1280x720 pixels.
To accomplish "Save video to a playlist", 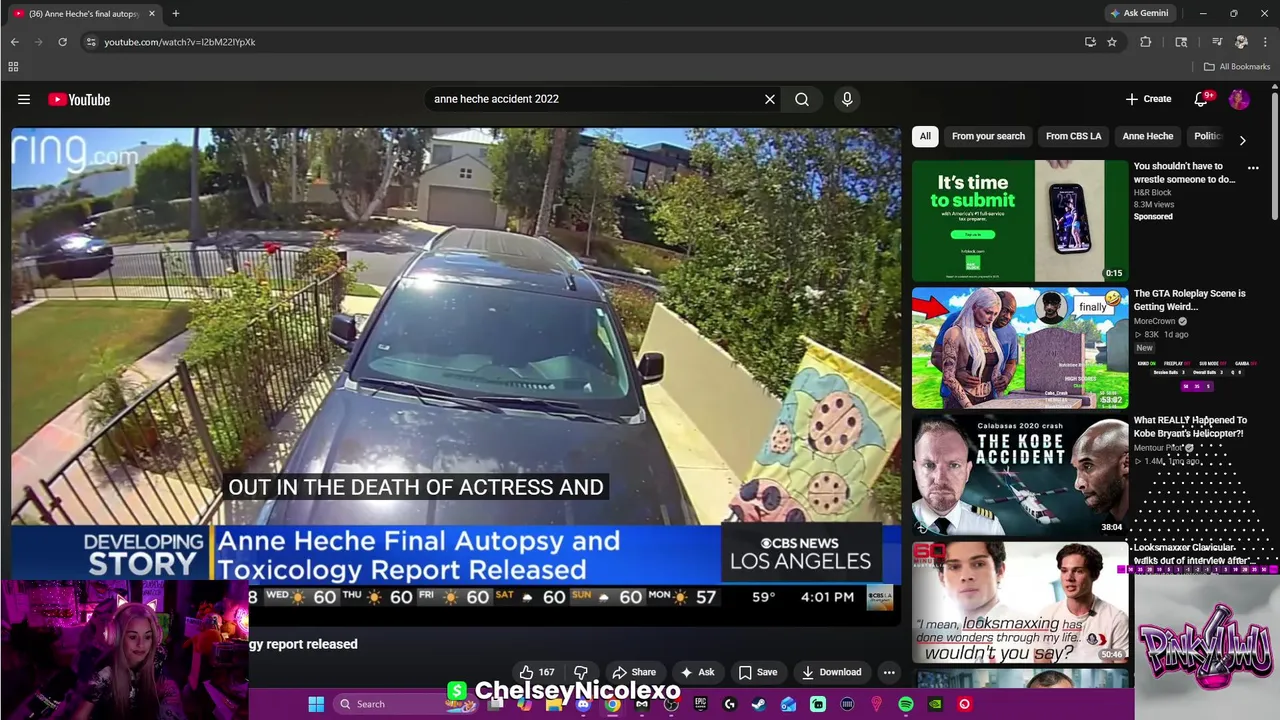I will (x=757, y=672).
